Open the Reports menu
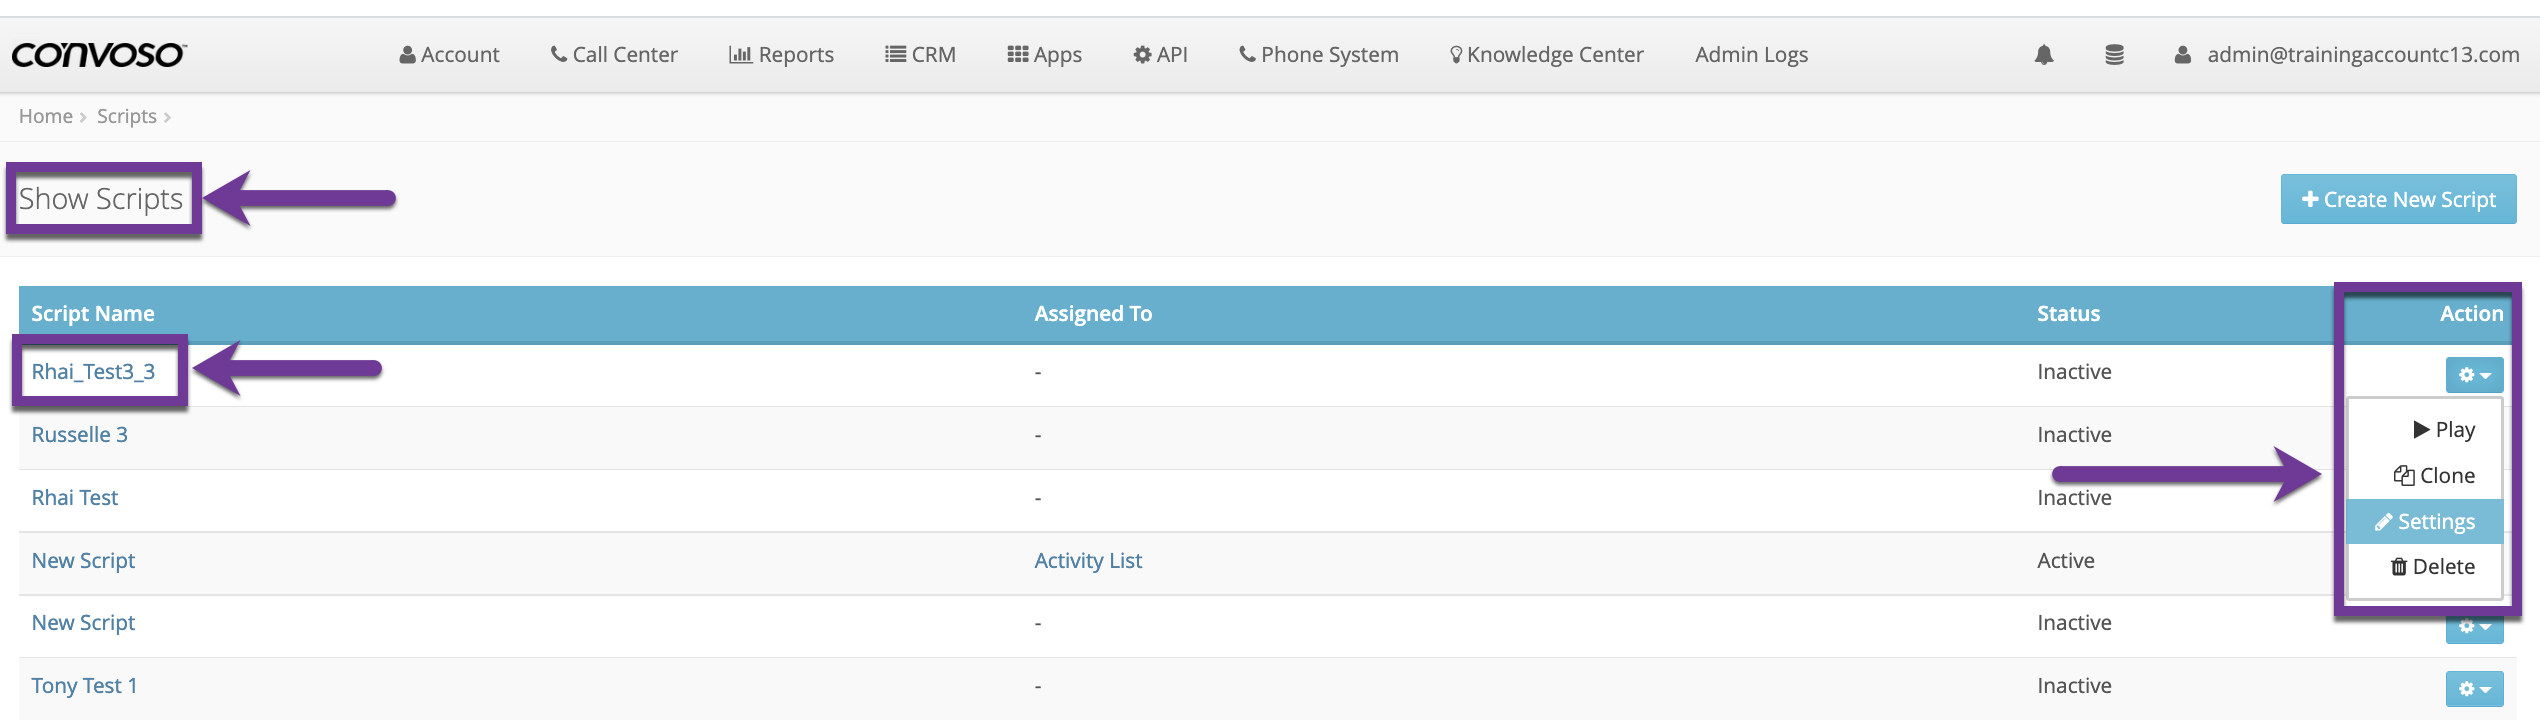Viewport: 2540px width, 720px height. [x=781, y=55]
